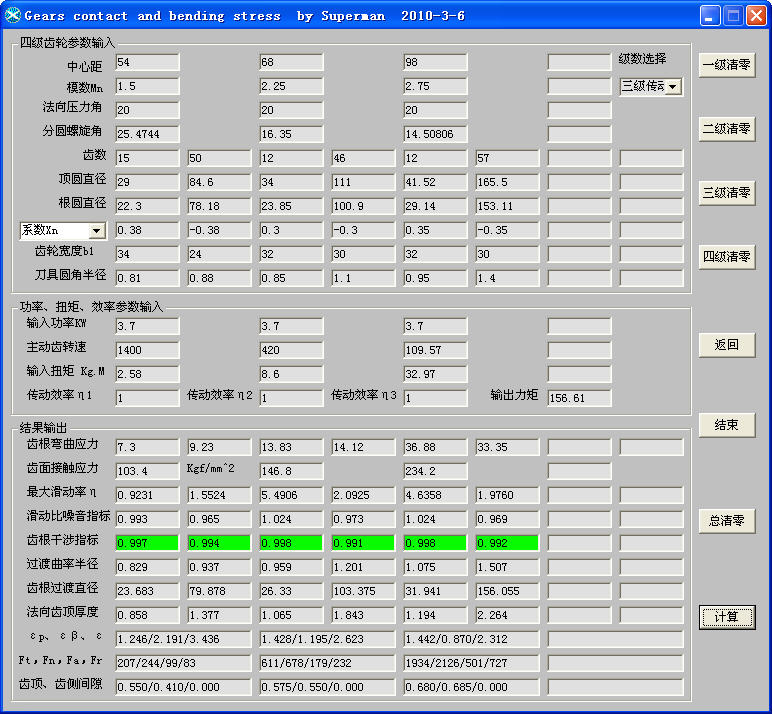The image size is (772, 714).
Task: Click first-stage 法向压力角 field with 20
Action: [147, 110]
